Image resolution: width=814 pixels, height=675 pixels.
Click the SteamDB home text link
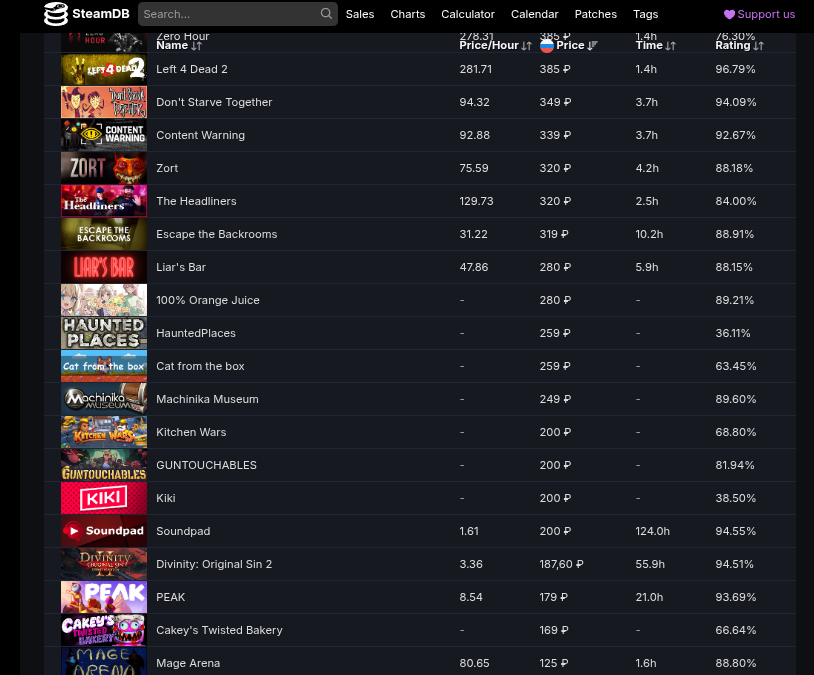[x=101, y=14]
